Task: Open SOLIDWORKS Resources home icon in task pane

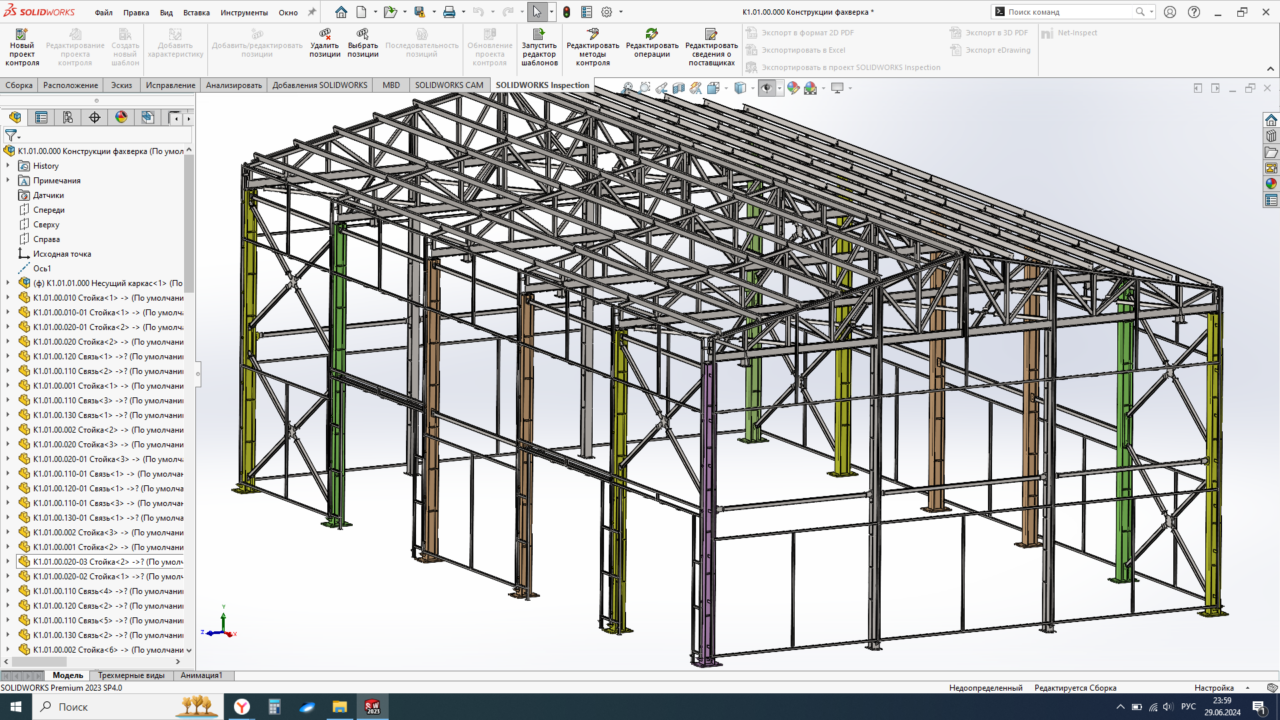Action: [x=1271, y=120]
